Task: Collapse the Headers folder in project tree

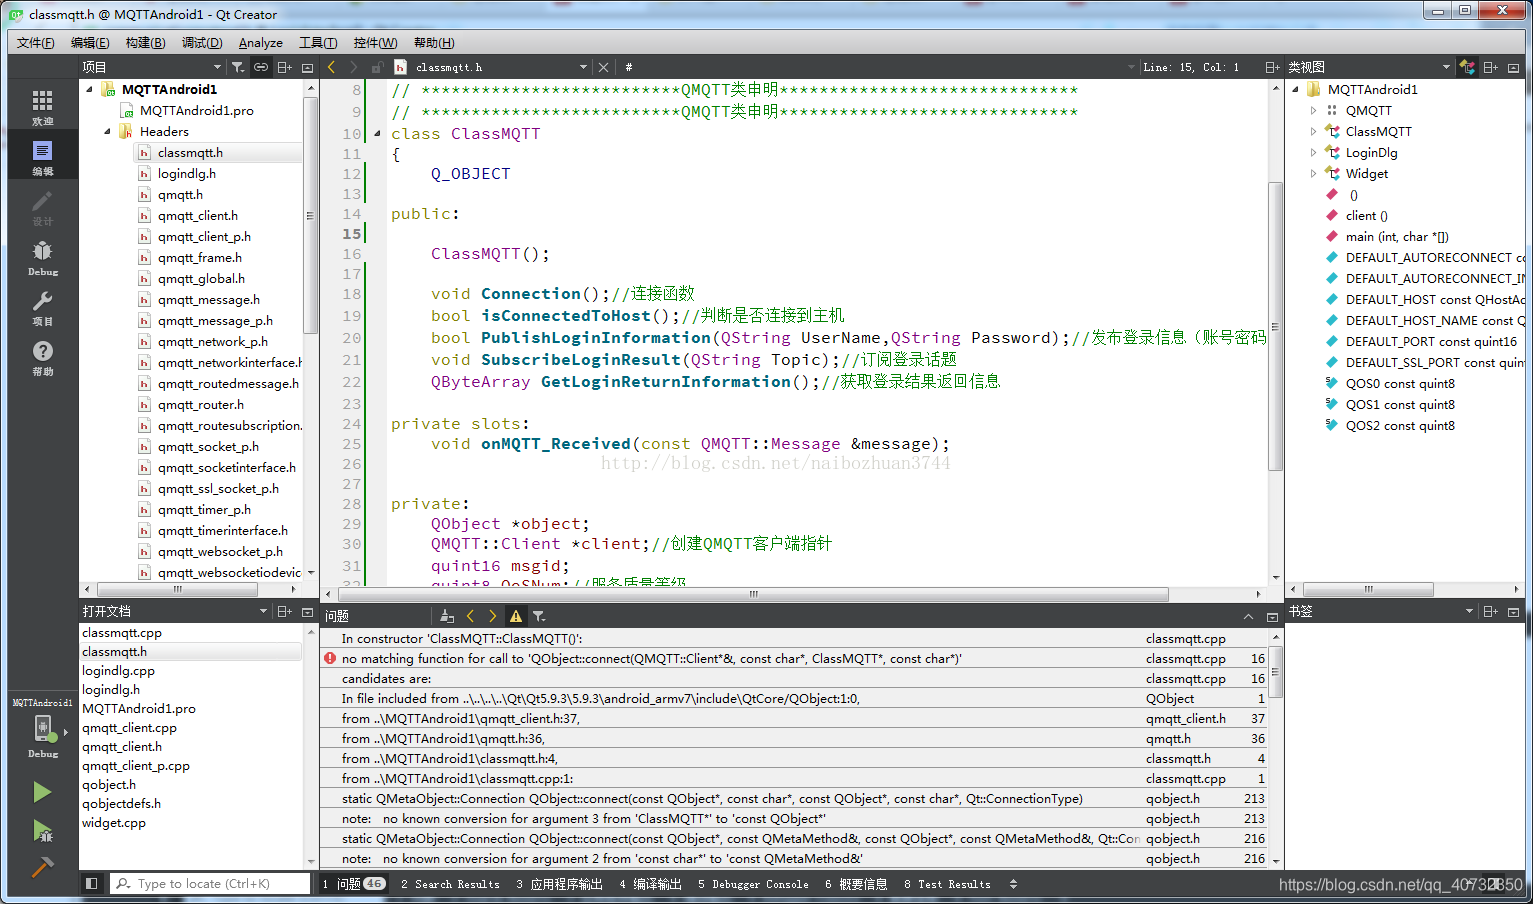Action: [107, 131]
